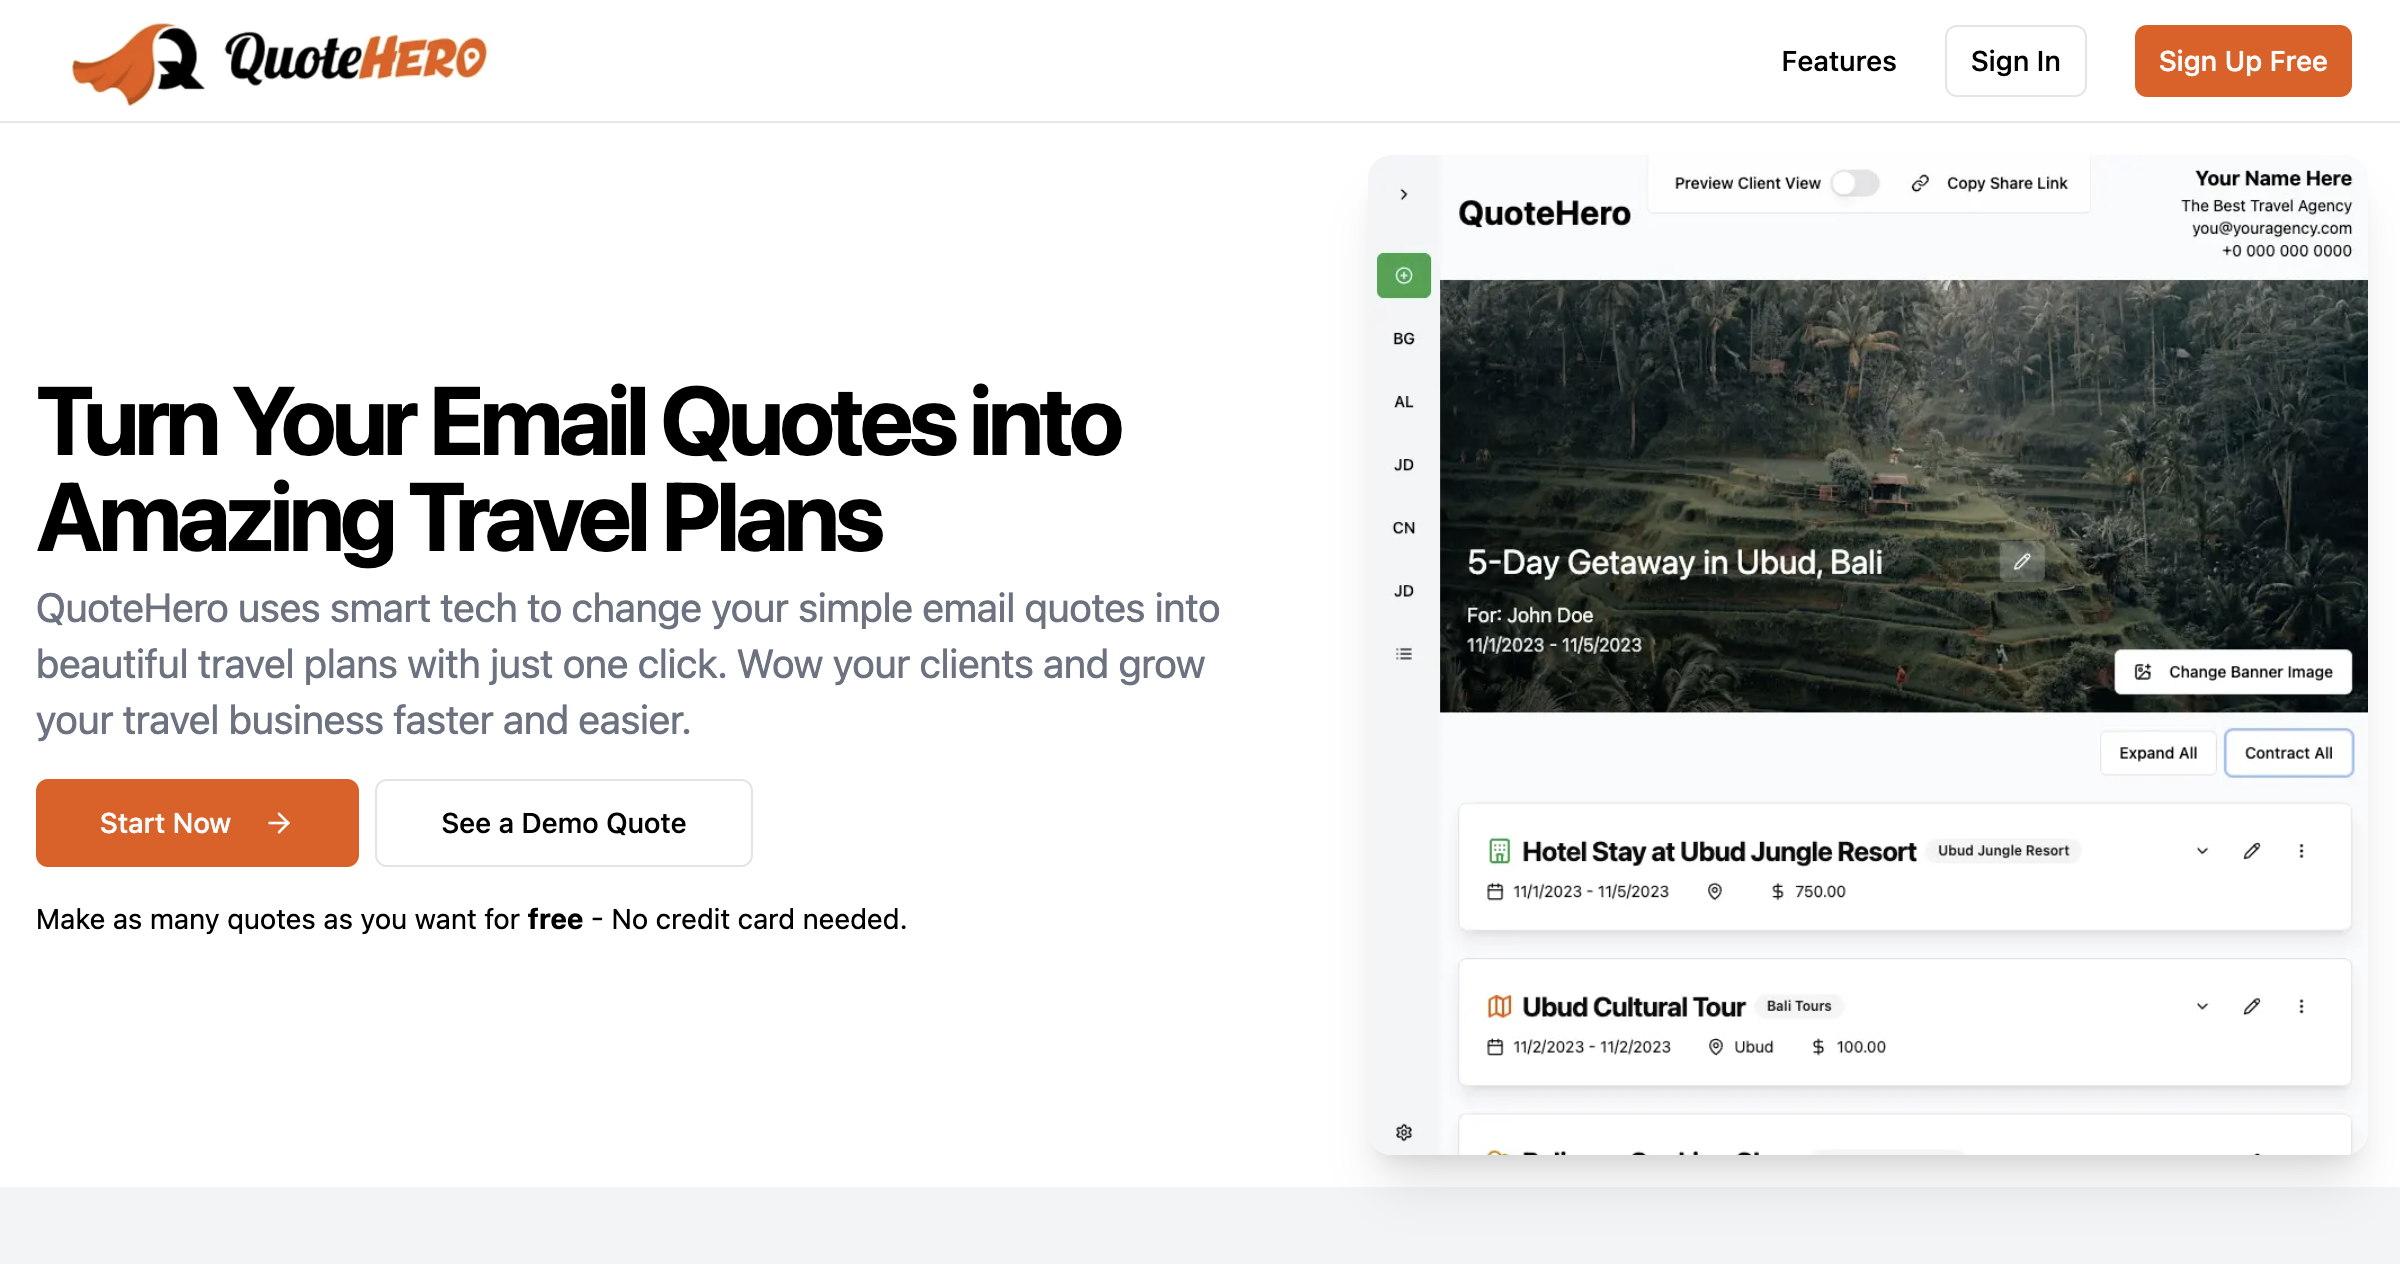Select the BG quote in the sidebar
The height and width of the screenshot is (1264, 2400).
pyautogui.click(x=1403, y=338)
